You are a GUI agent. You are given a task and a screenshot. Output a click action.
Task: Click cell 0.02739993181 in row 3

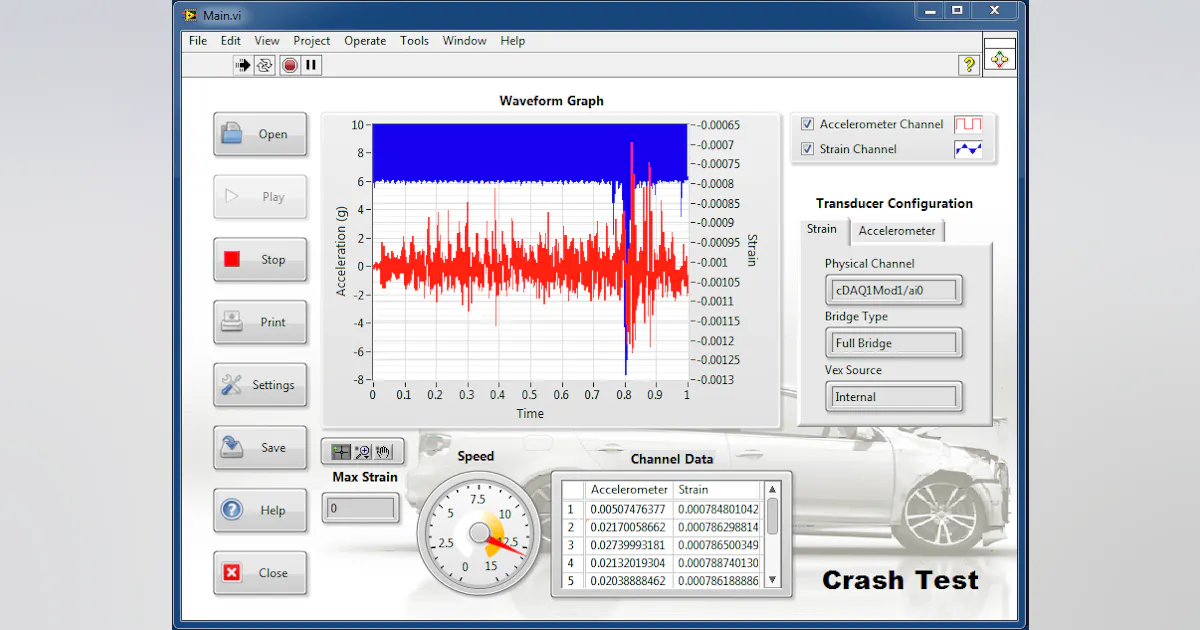[630, 545]
